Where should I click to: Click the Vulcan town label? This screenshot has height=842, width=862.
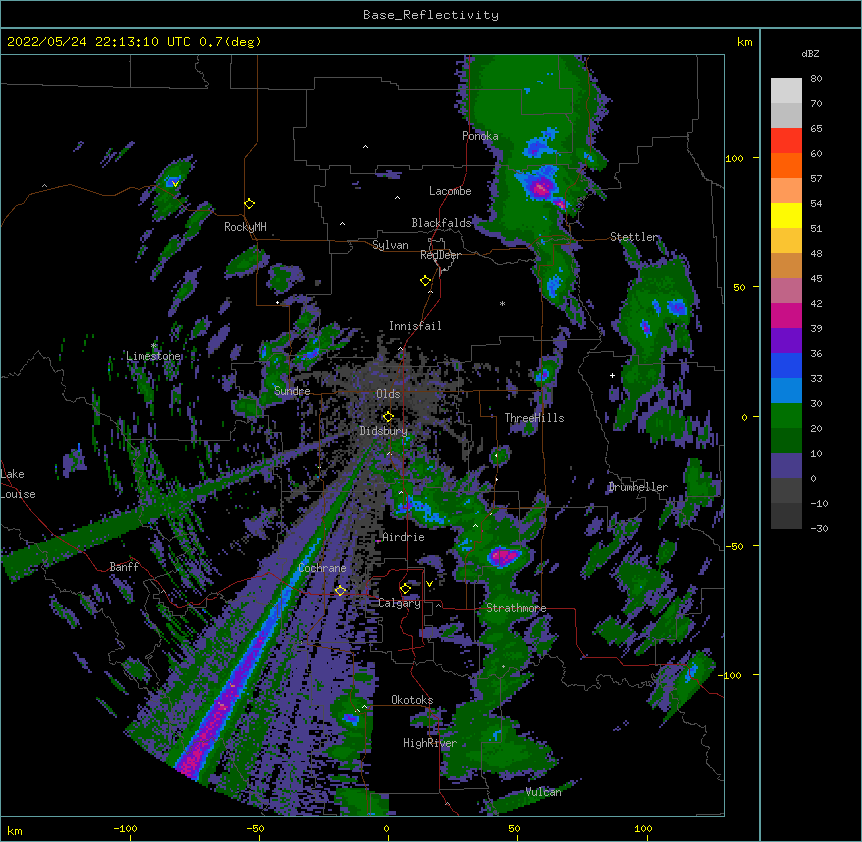[x=543, y=792]
